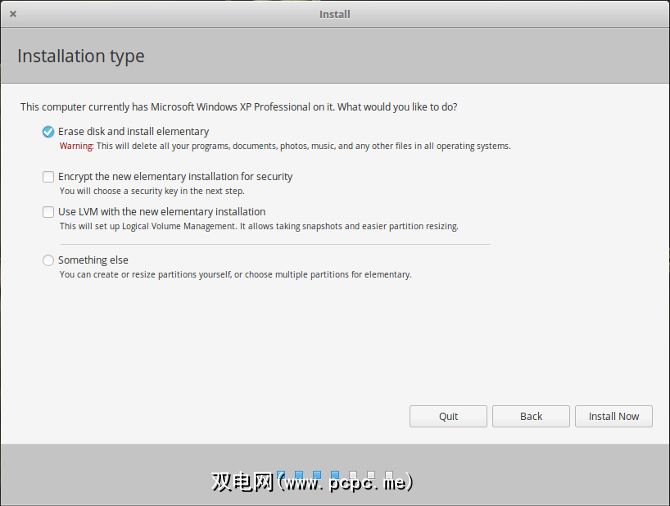Close the Install window with the X
The height and width of the screenshot is (506, 670).
click(x=13, y=14)
